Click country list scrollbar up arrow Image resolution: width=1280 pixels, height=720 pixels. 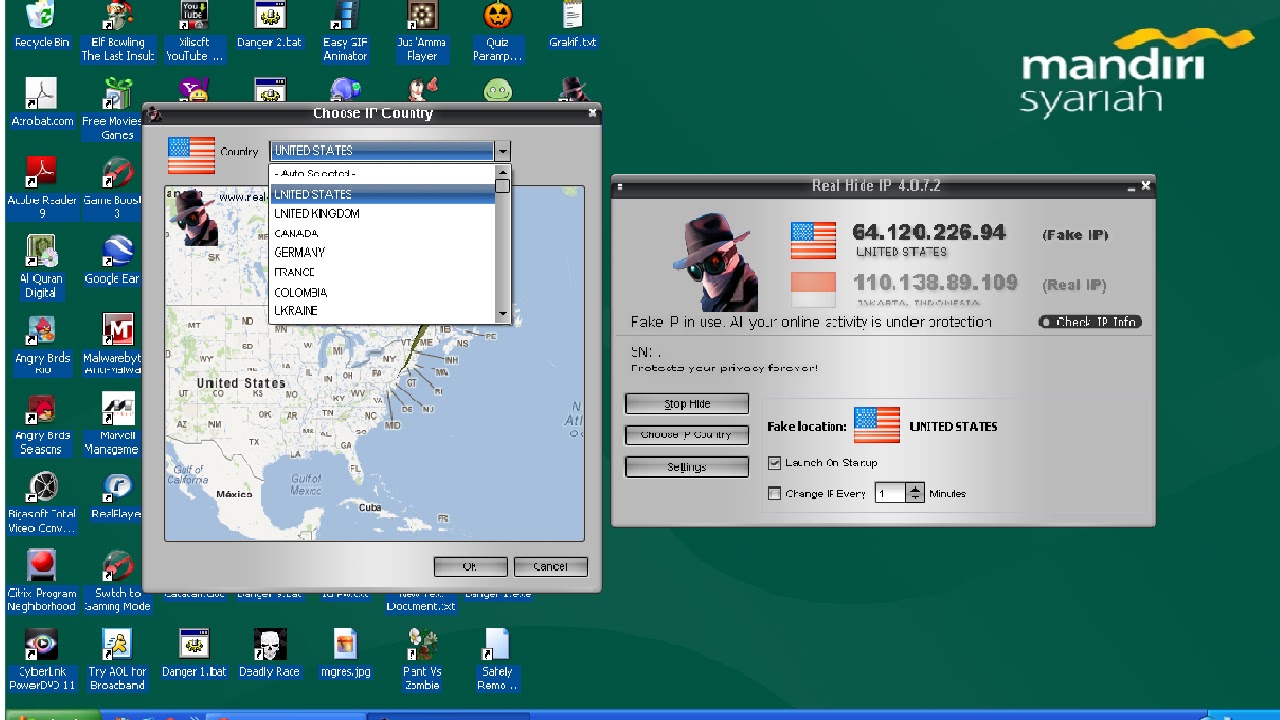click(x=503, y=172)
